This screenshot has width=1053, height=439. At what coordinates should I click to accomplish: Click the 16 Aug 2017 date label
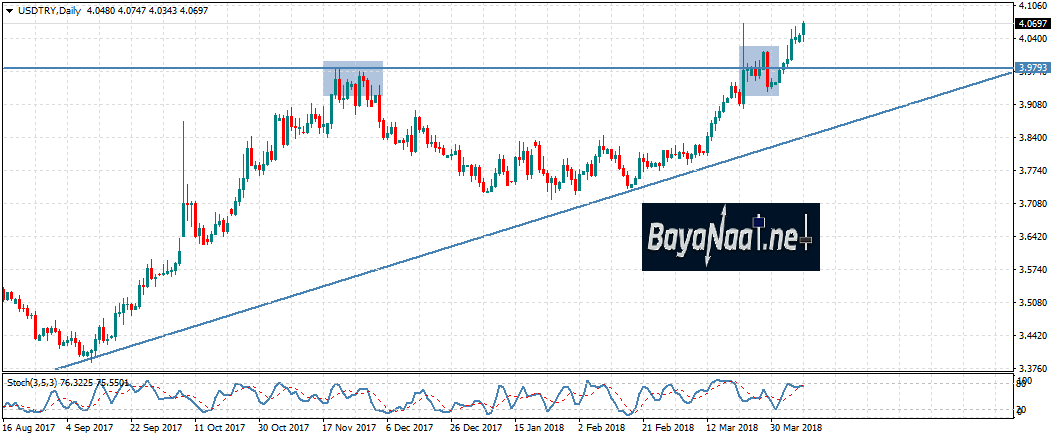click(x=27, y=428)
